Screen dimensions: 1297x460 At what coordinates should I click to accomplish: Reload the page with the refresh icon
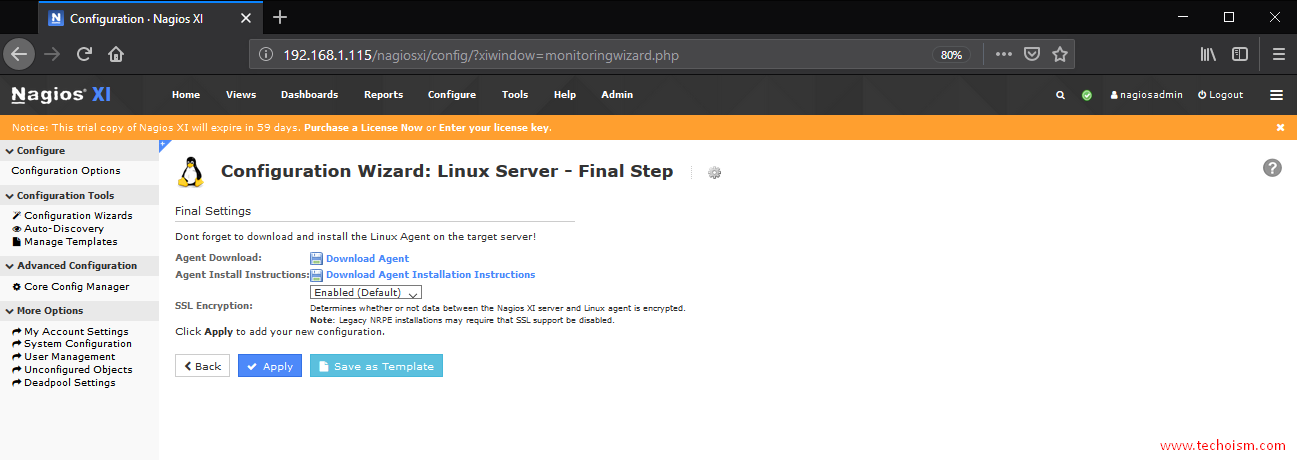click(x=84, y=54)
